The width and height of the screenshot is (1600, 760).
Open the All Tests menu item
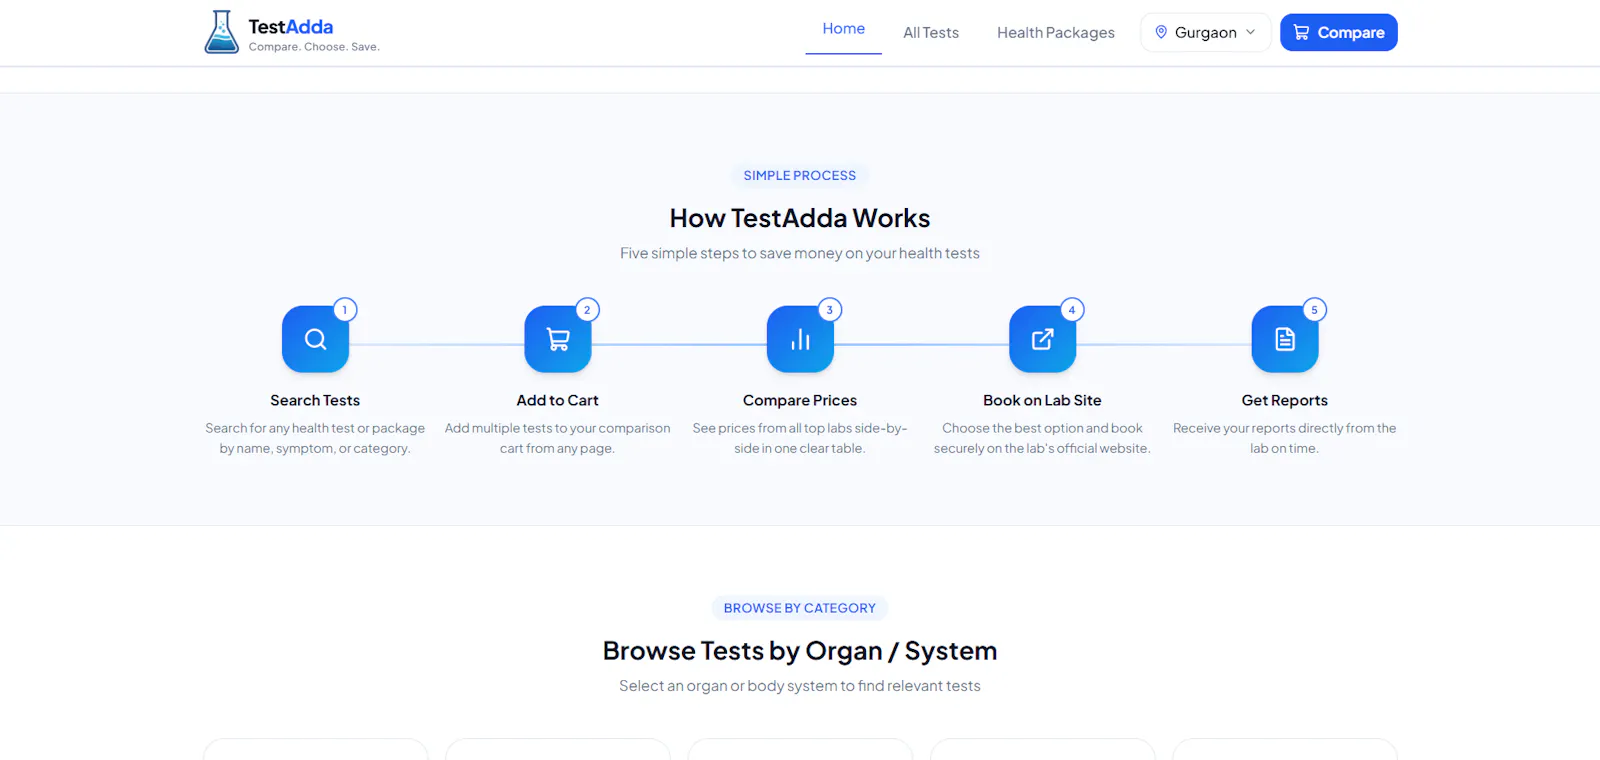click(931, 33)
